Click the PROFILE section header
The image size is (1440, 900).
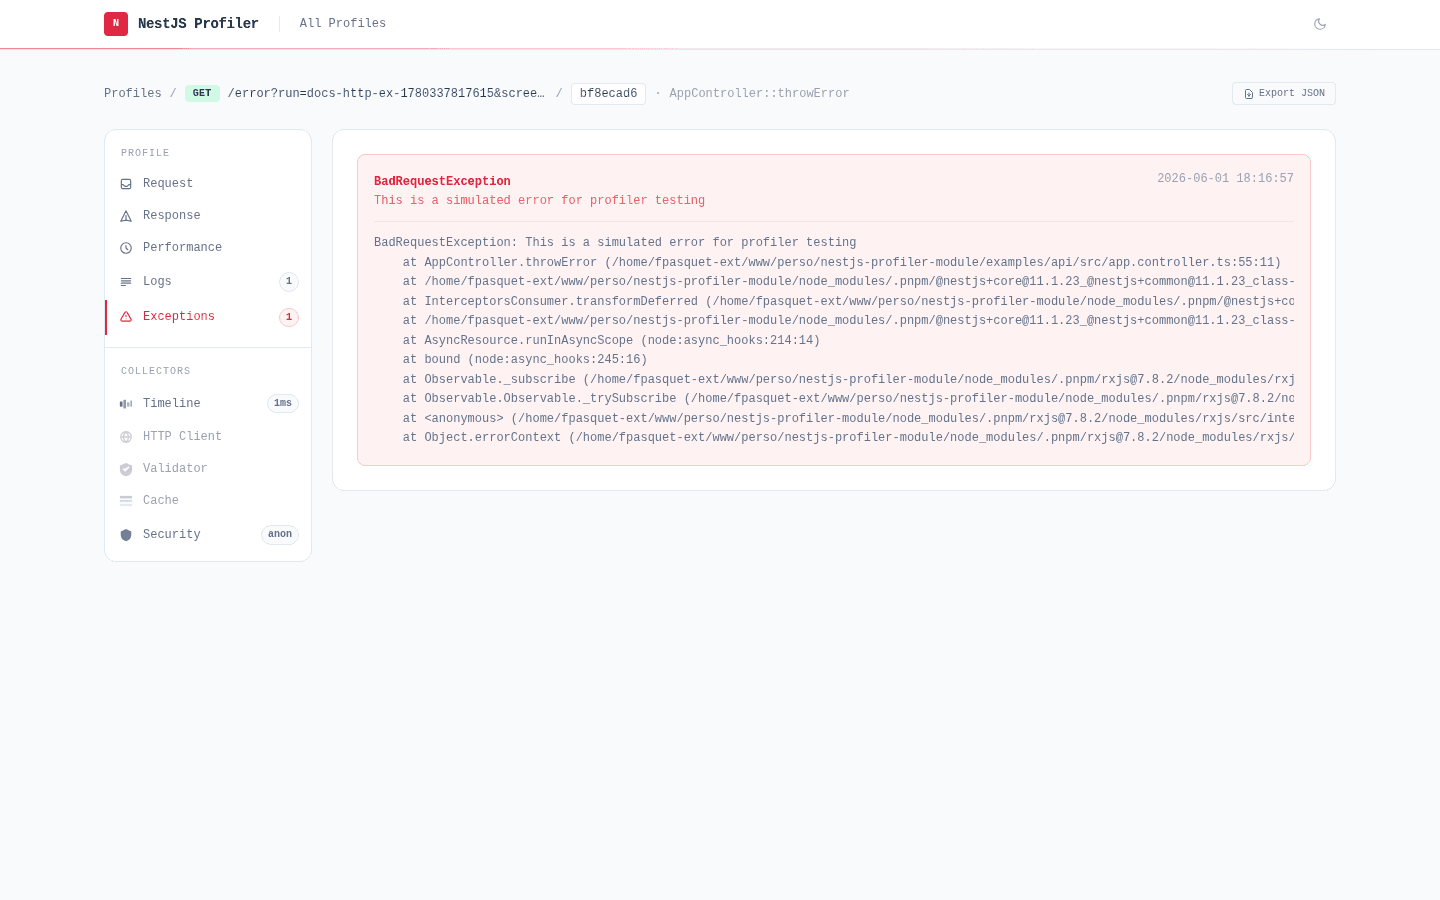(145, 153)
